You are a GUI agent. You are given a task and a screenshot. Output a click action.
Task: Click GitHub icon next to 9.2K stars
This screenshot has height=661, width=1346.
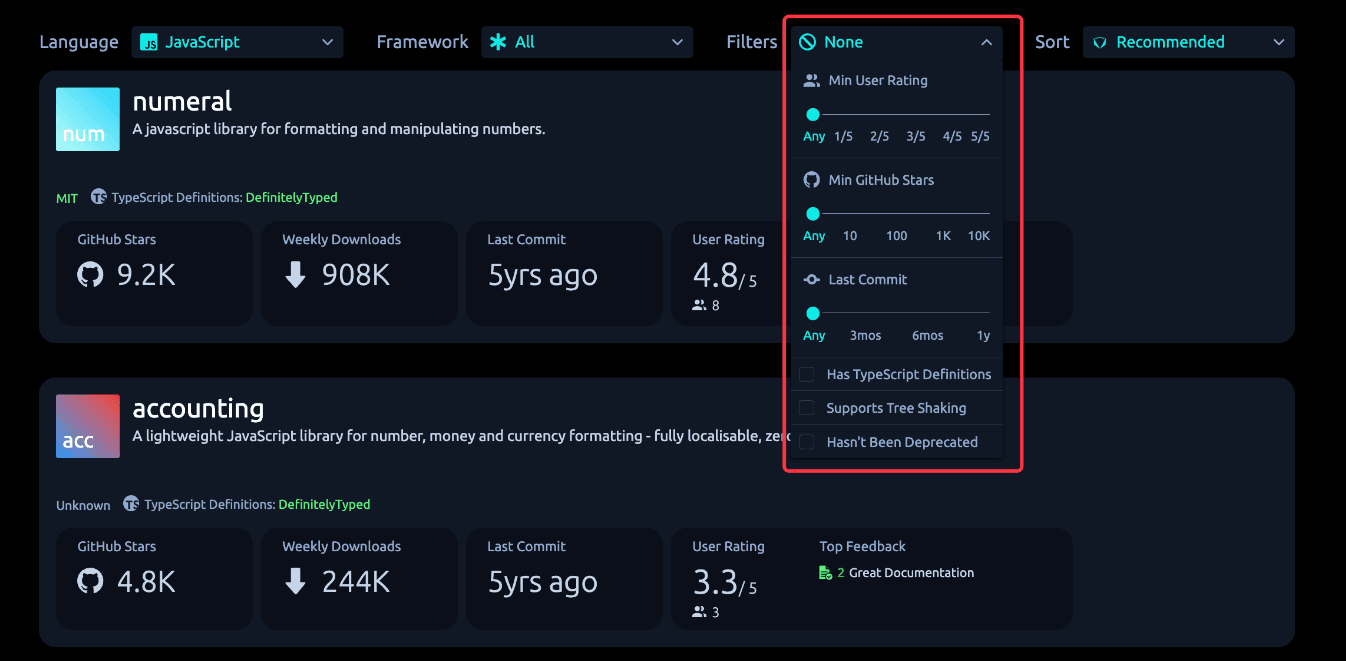(x=91, y=275)
